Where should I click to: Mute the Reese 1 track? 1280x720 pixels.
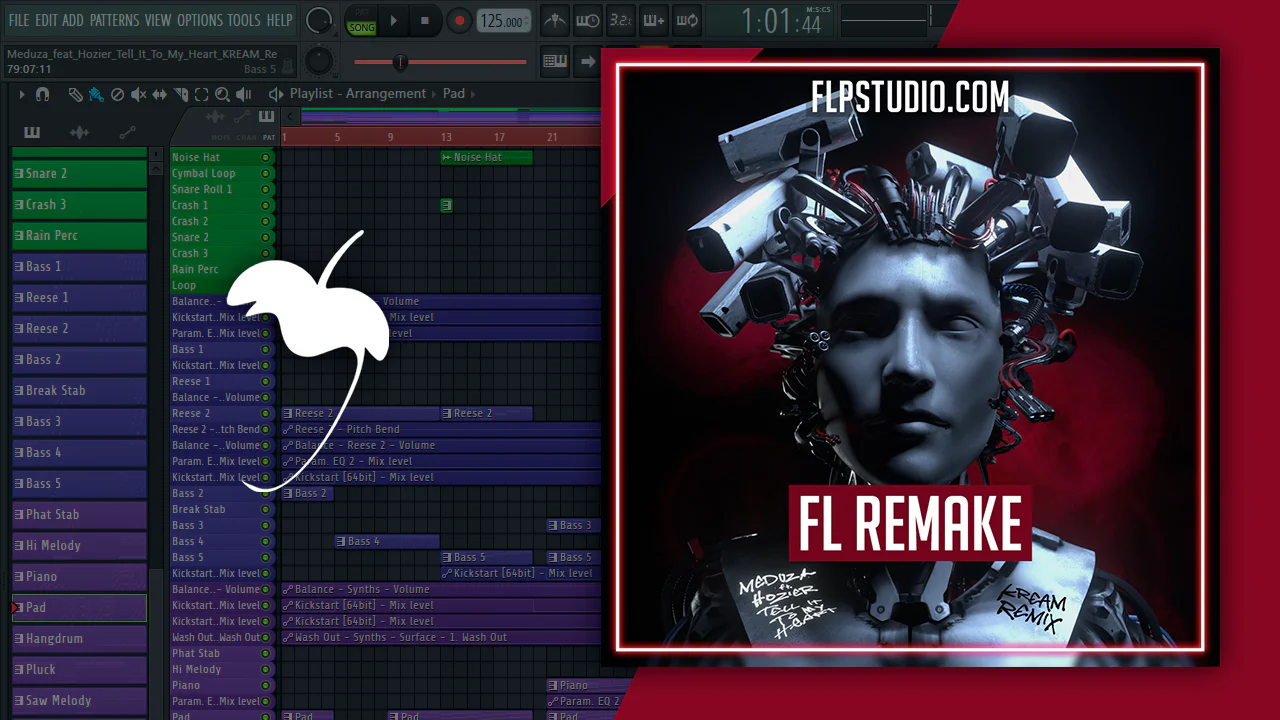[x=266, y=382]
